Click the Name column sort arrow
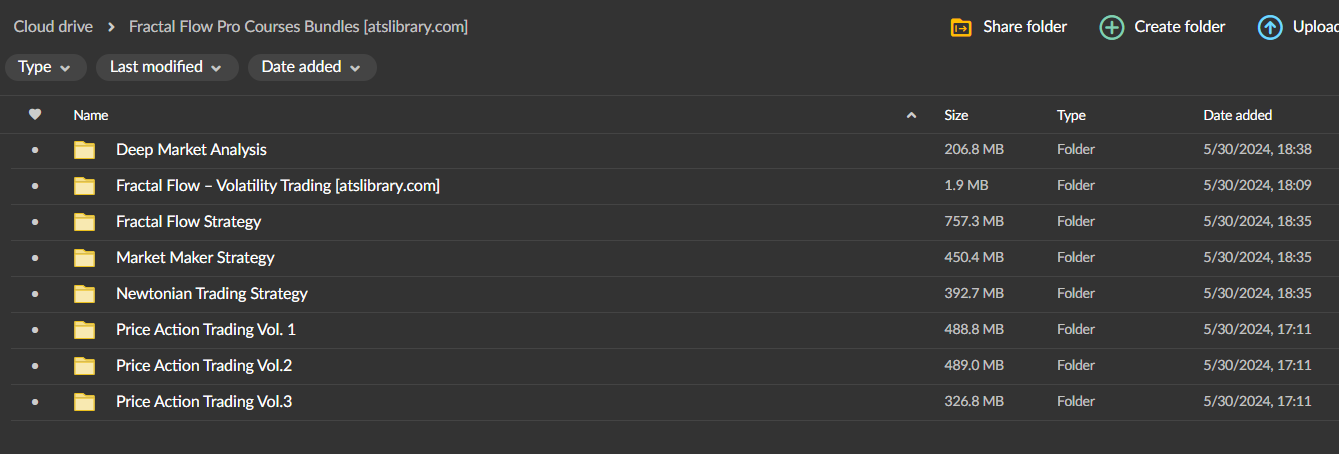 (911, 115)
